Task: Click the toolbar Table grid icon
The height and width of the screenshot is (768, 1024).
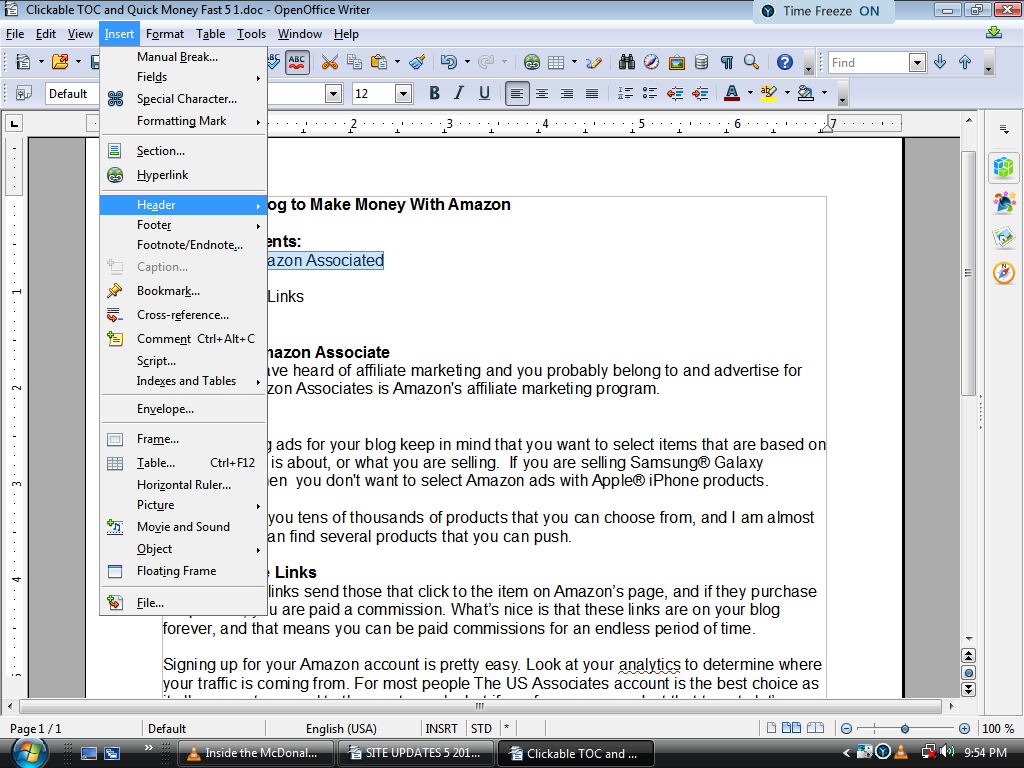Action: pos(556,62)
